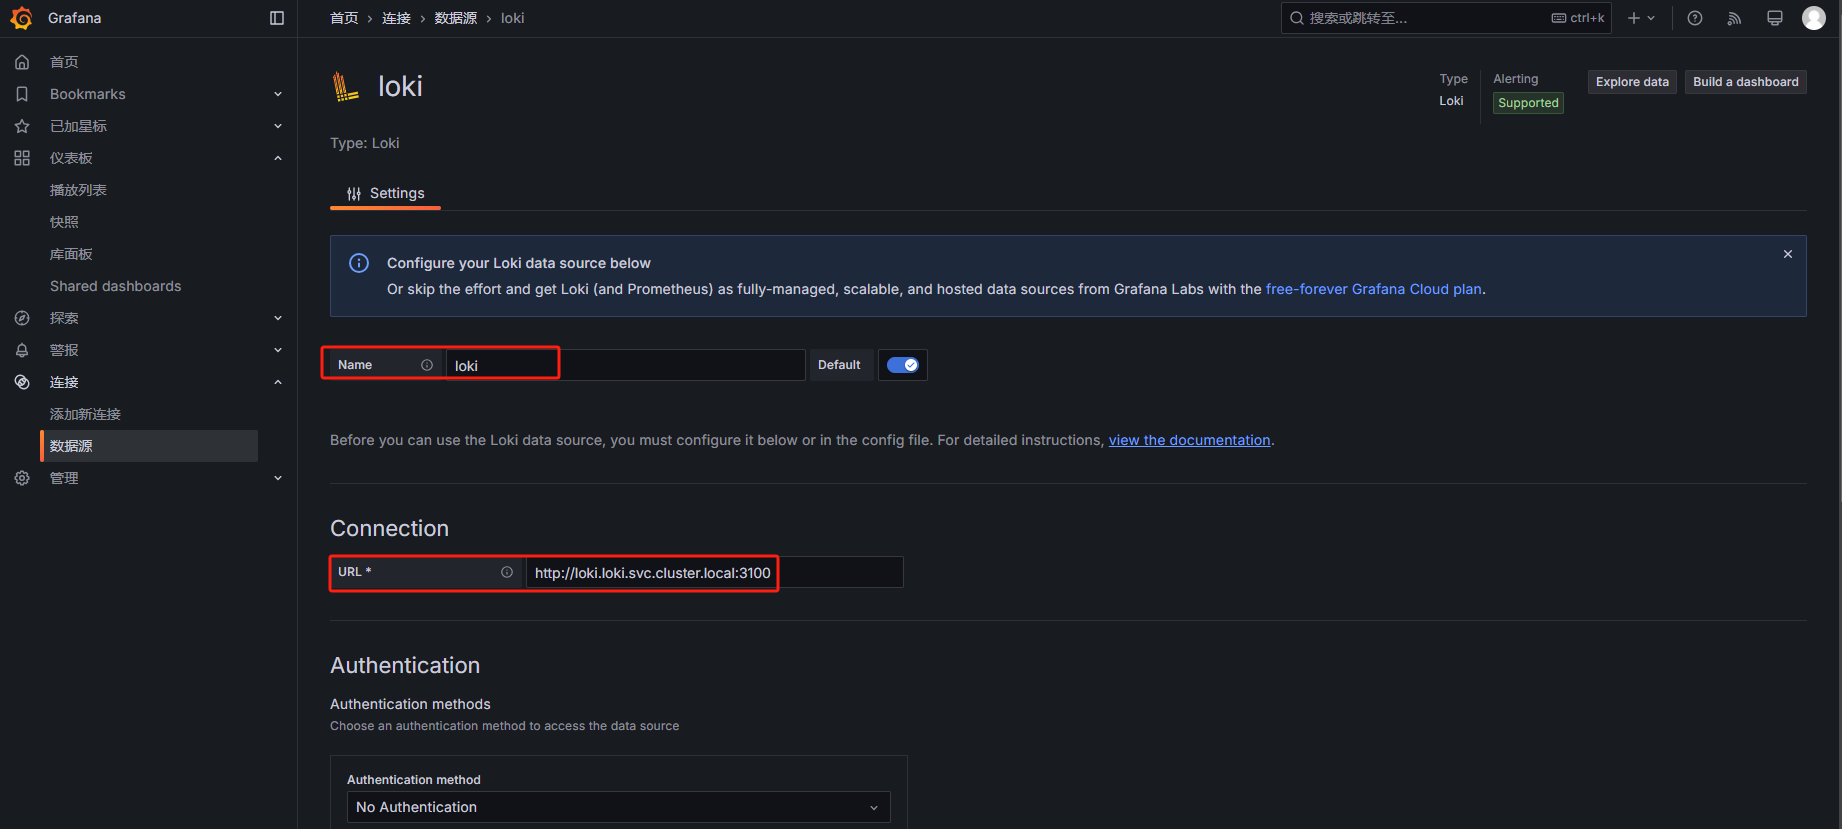Click the Authentication section heading
This screenshot has height=829, width=1842.
coord(405,665)
